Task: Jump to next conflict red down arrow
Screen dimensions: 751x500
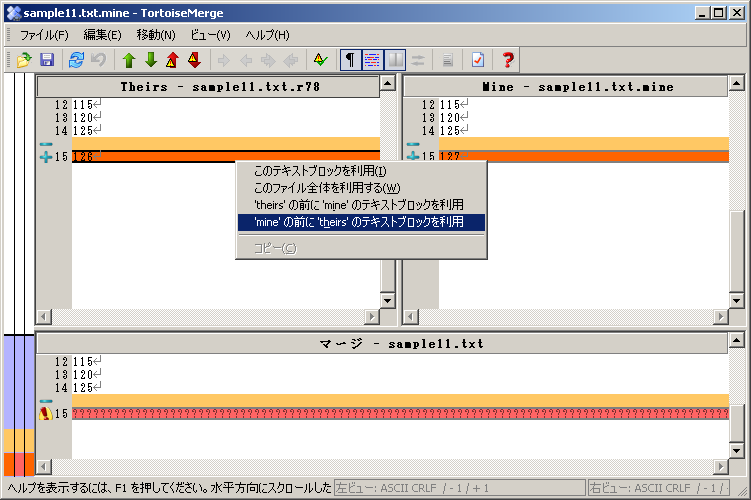Action: [x=194, y=60]
